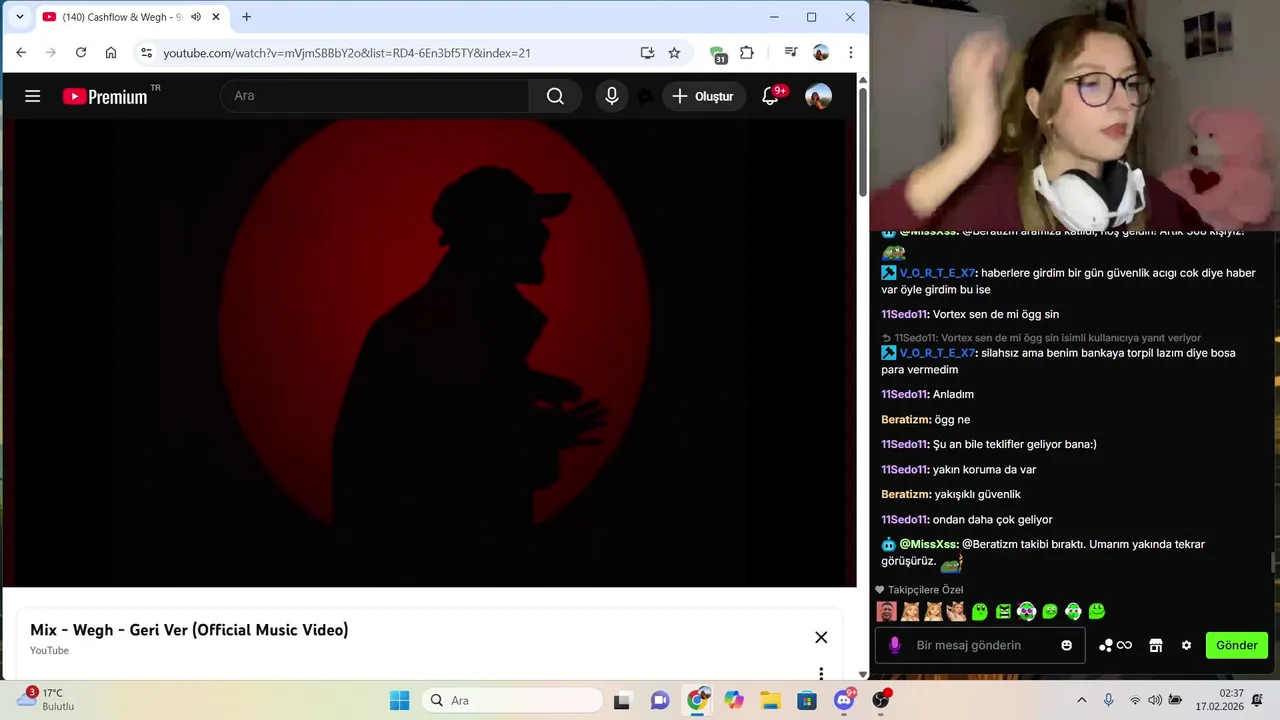Open YouTube account avatar menu
The height and width of the screenshot is (720, 1280).
click(x=818, y=96)
